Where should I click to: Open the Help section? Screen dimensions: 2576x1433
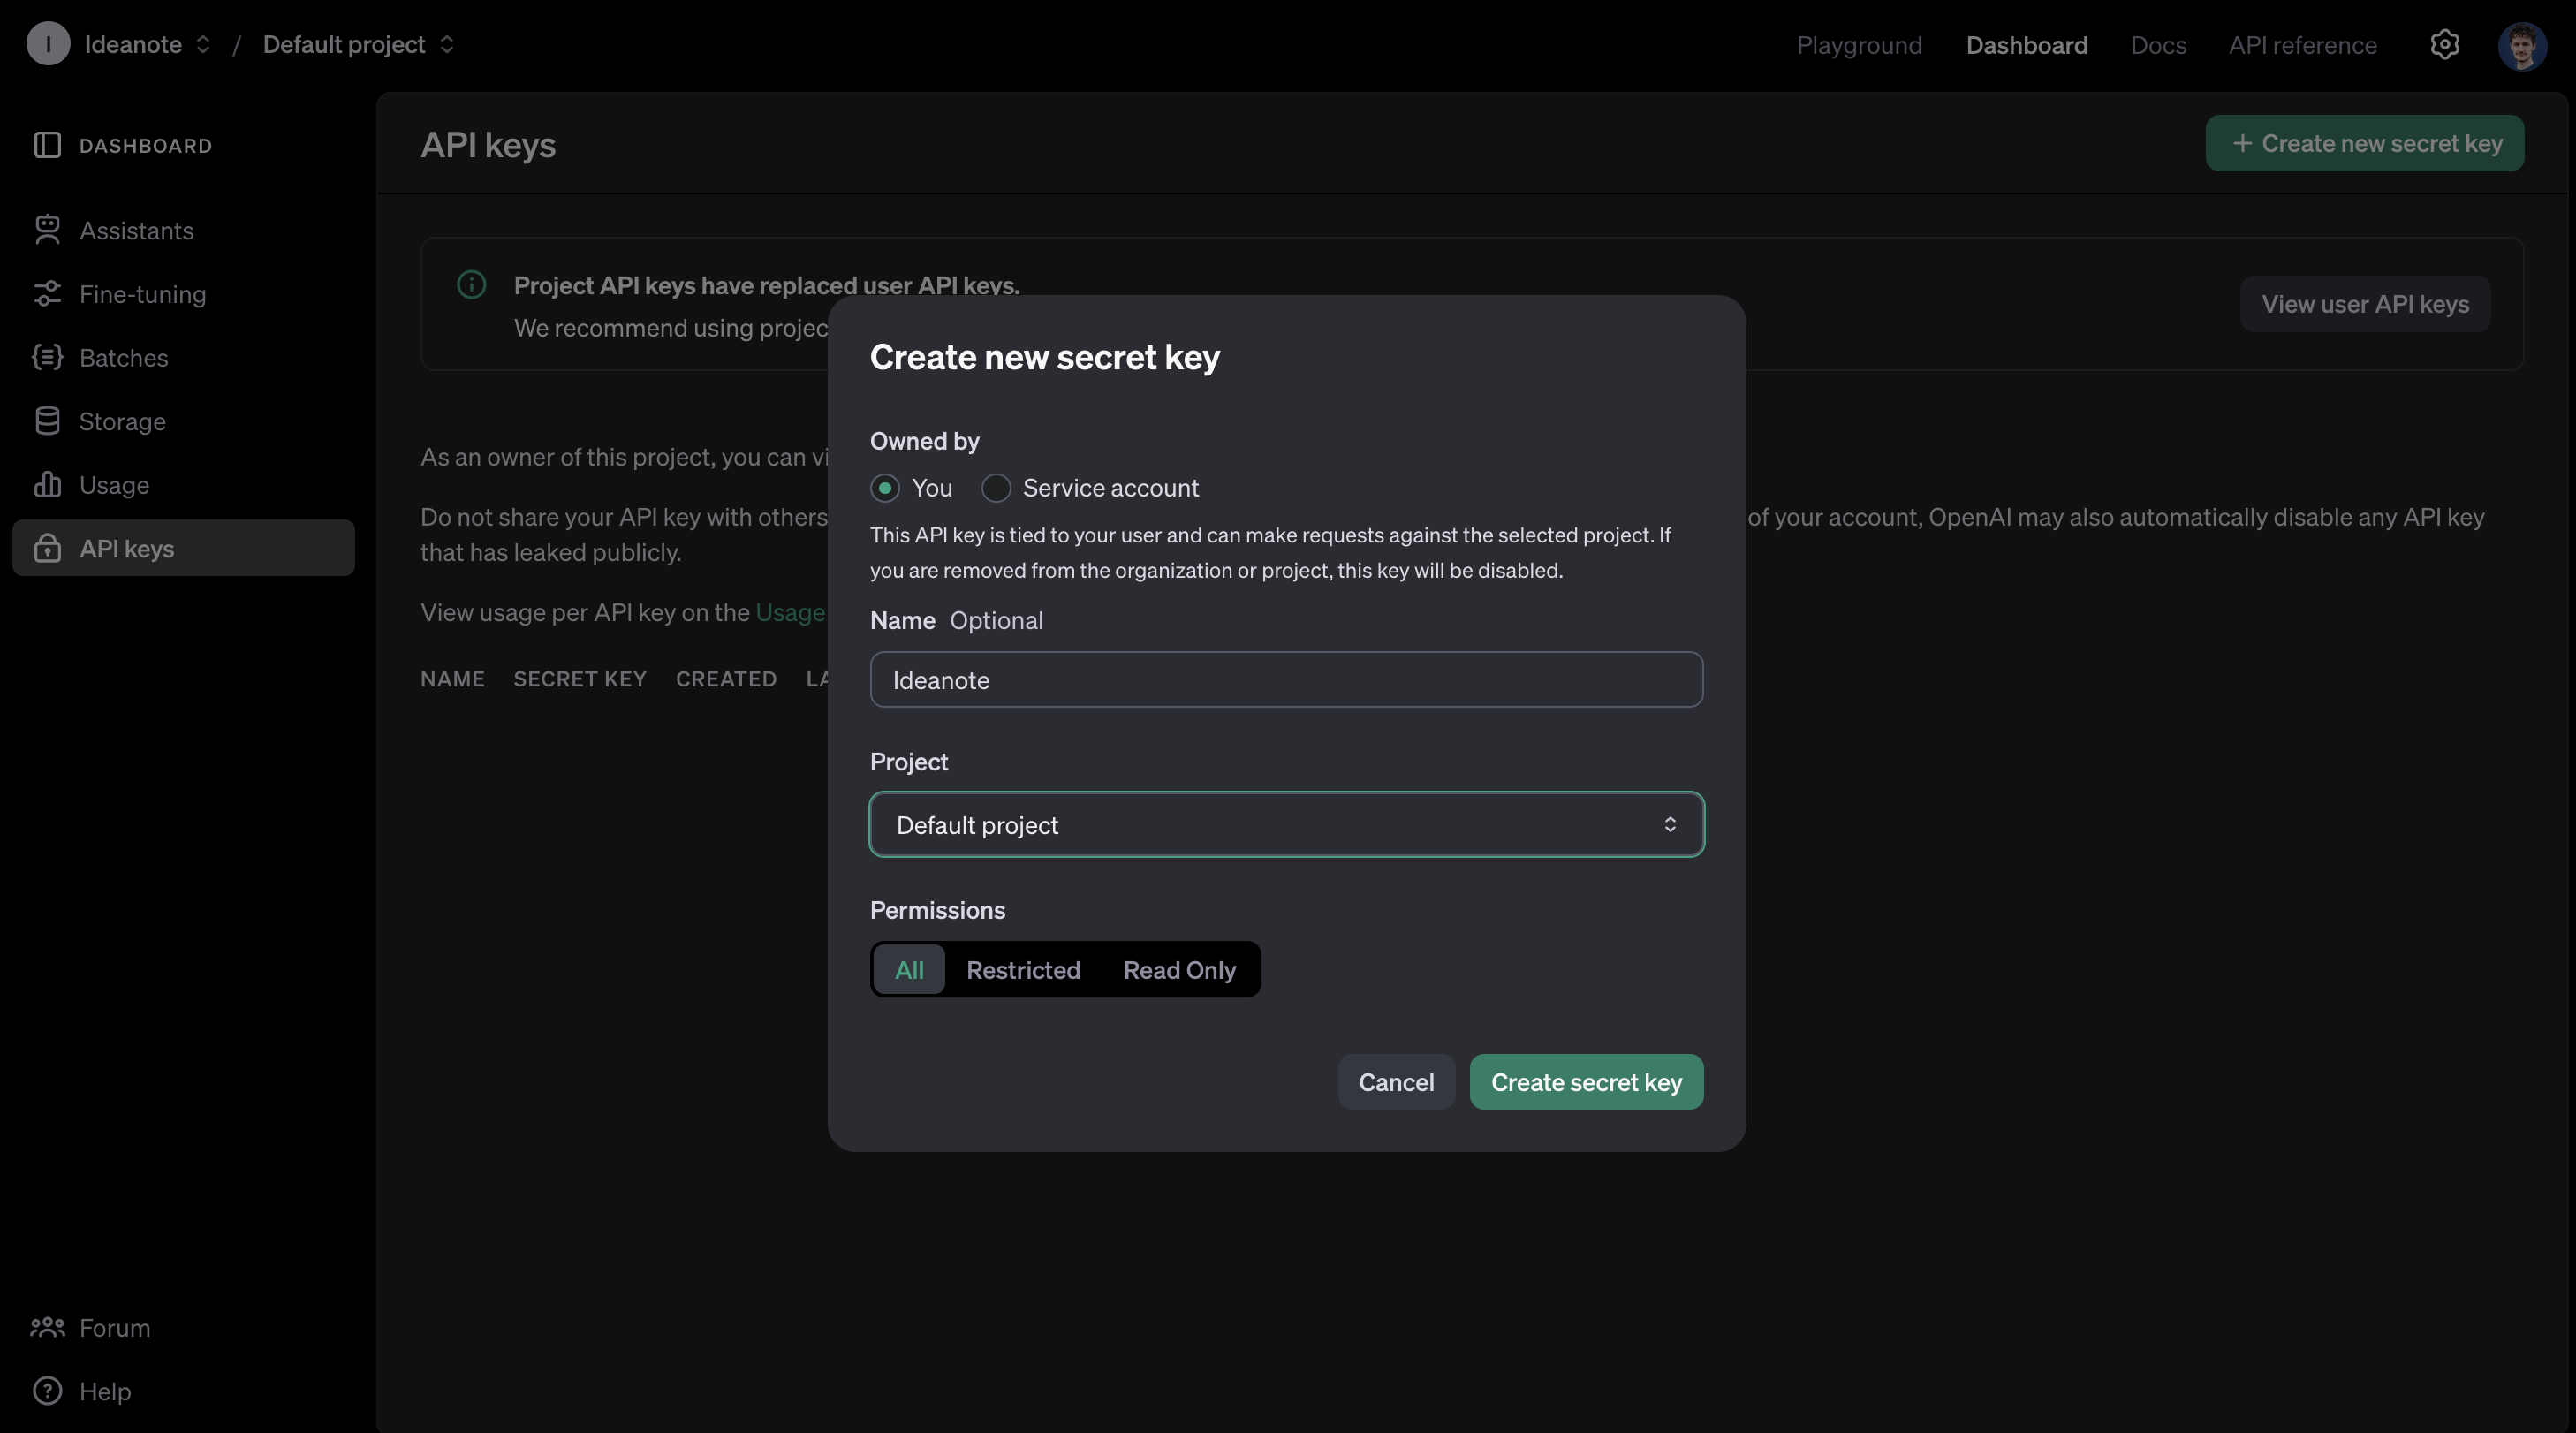tap(105, 1391)
